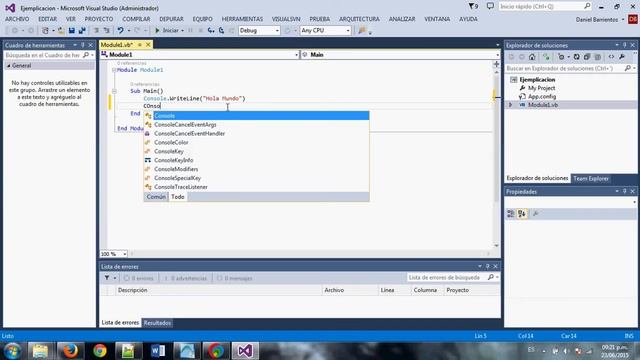Screen dimensions: 640x360
Task: Open Microsoft Word from the taskbar
Action: (158, 351)
